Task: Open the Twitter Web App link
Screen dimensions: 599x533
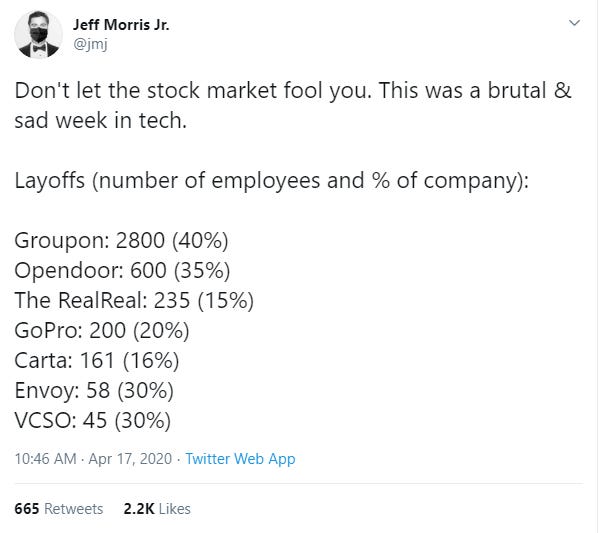Action: pos(240,458)
